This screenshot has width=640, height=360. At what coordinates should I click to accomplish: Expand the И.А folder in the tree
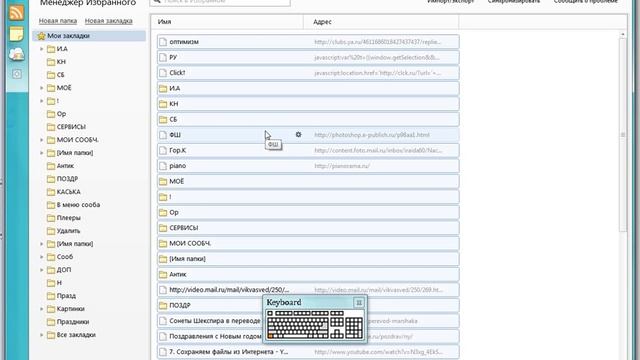click(42, 49)
